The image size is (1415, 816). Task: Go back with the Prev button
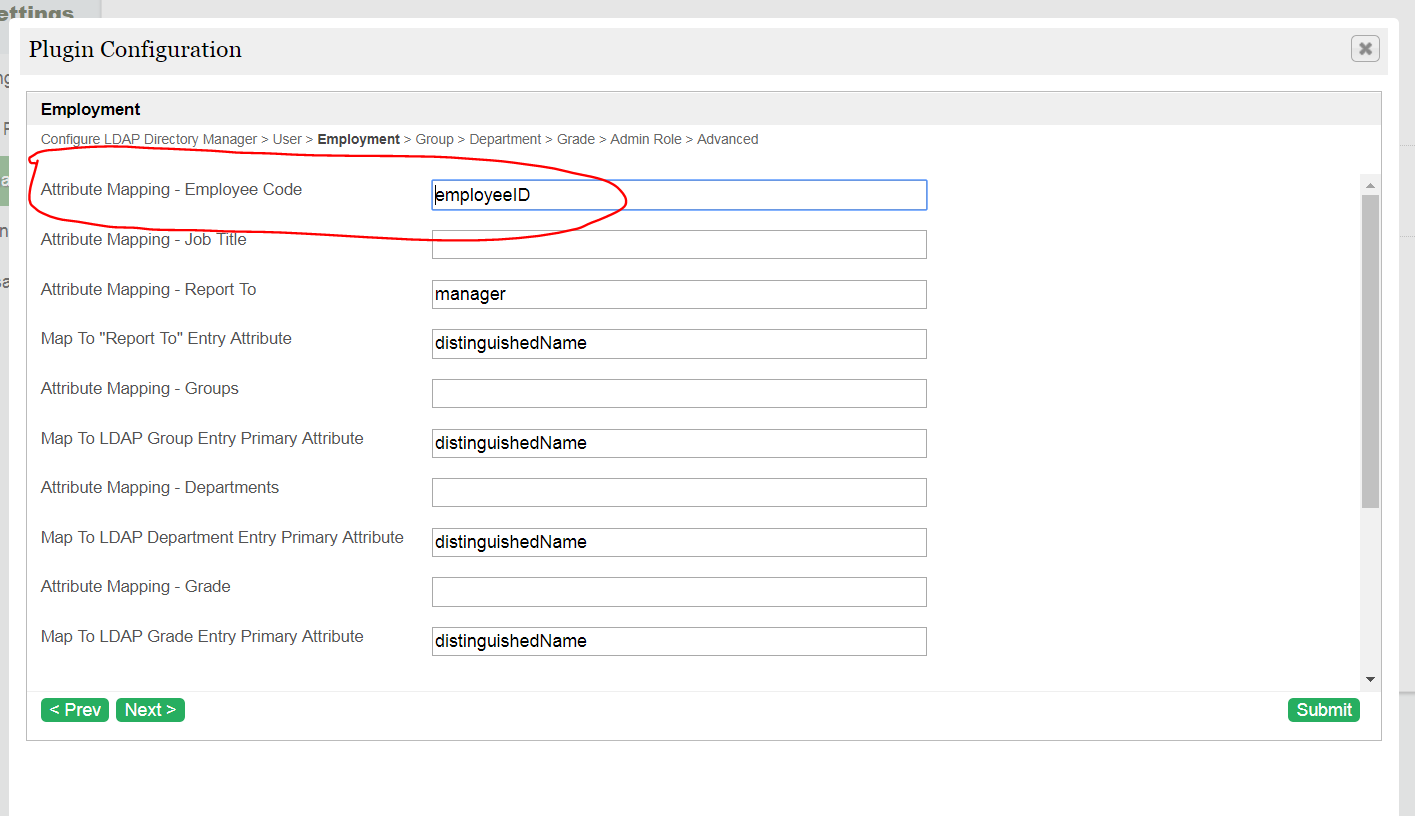[x=75, y=710]
